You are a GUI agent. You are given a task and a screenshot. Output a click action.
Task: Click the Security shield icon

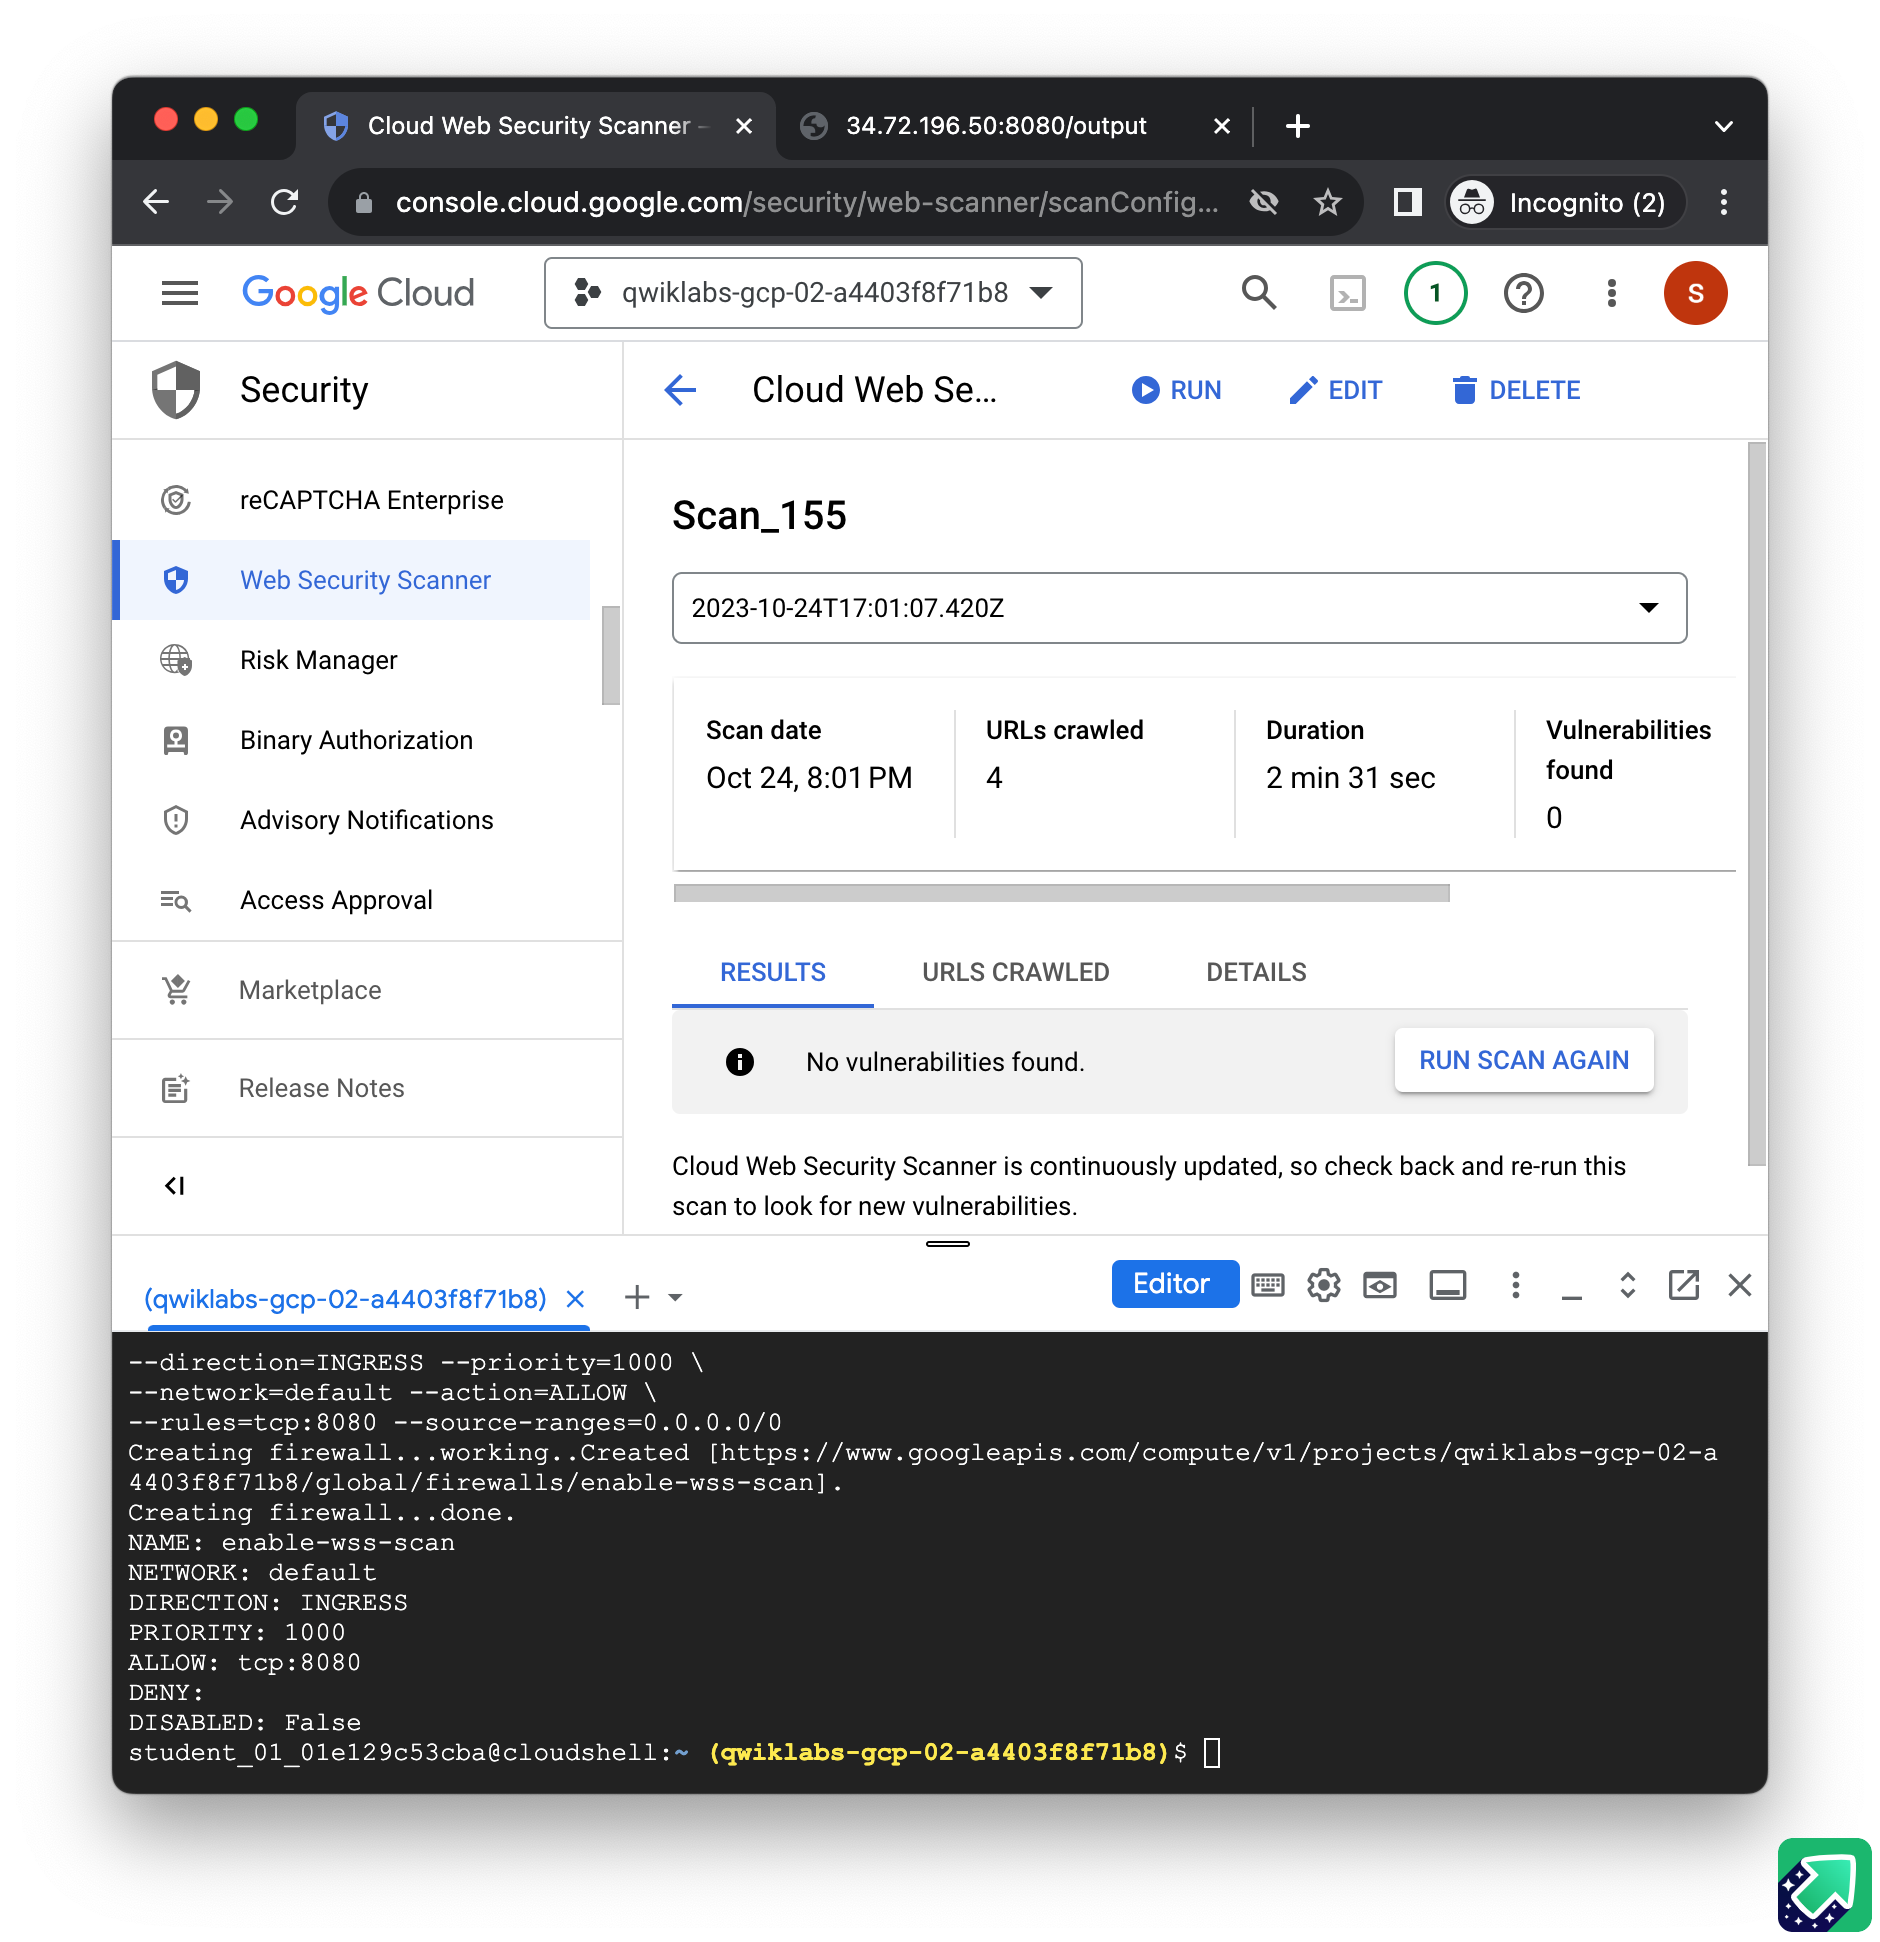click(x=176, y=390)
